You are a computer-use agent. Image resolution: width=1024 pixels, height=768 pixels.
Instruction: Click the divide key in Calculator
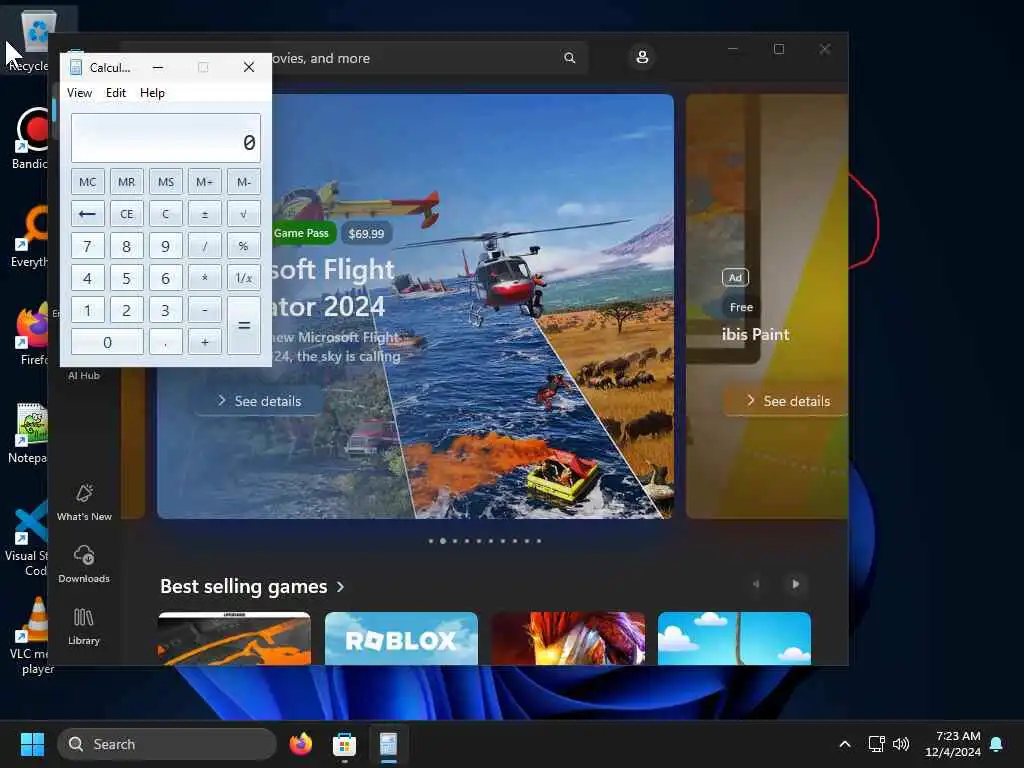click(204, 246)
